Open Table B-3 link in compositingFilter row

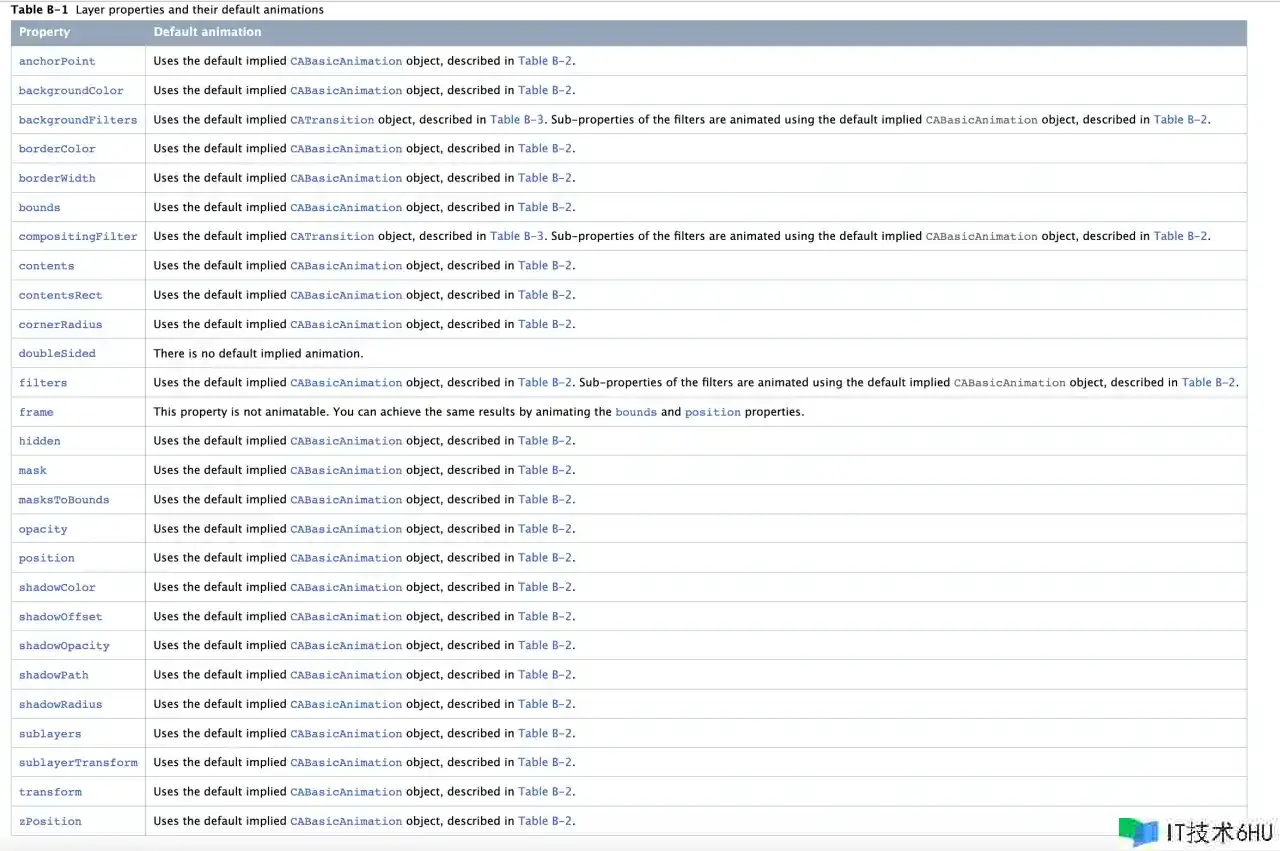click(x=517, y=236)
